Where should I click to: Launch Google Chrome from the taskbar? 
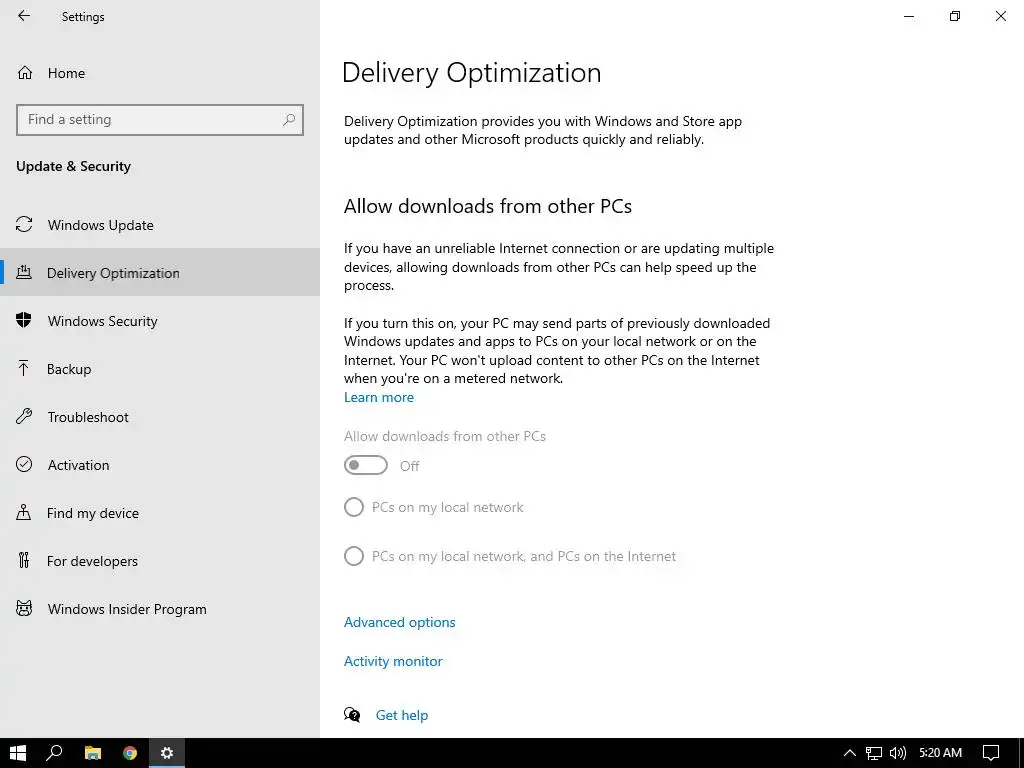point(130,753)
